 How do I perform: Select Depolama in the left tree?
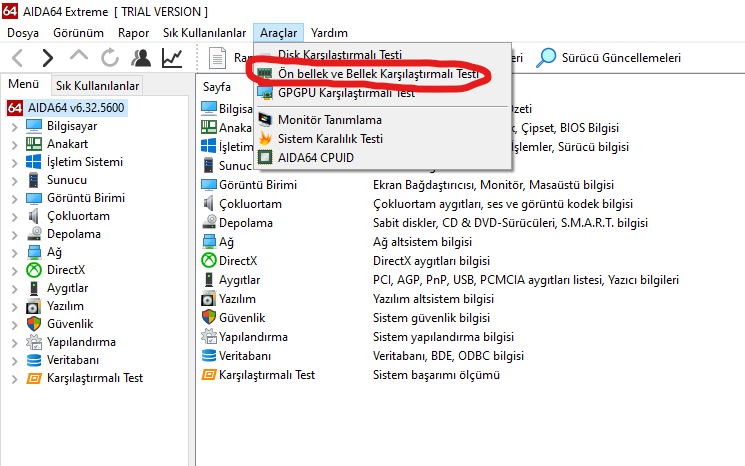pos(74,234)
